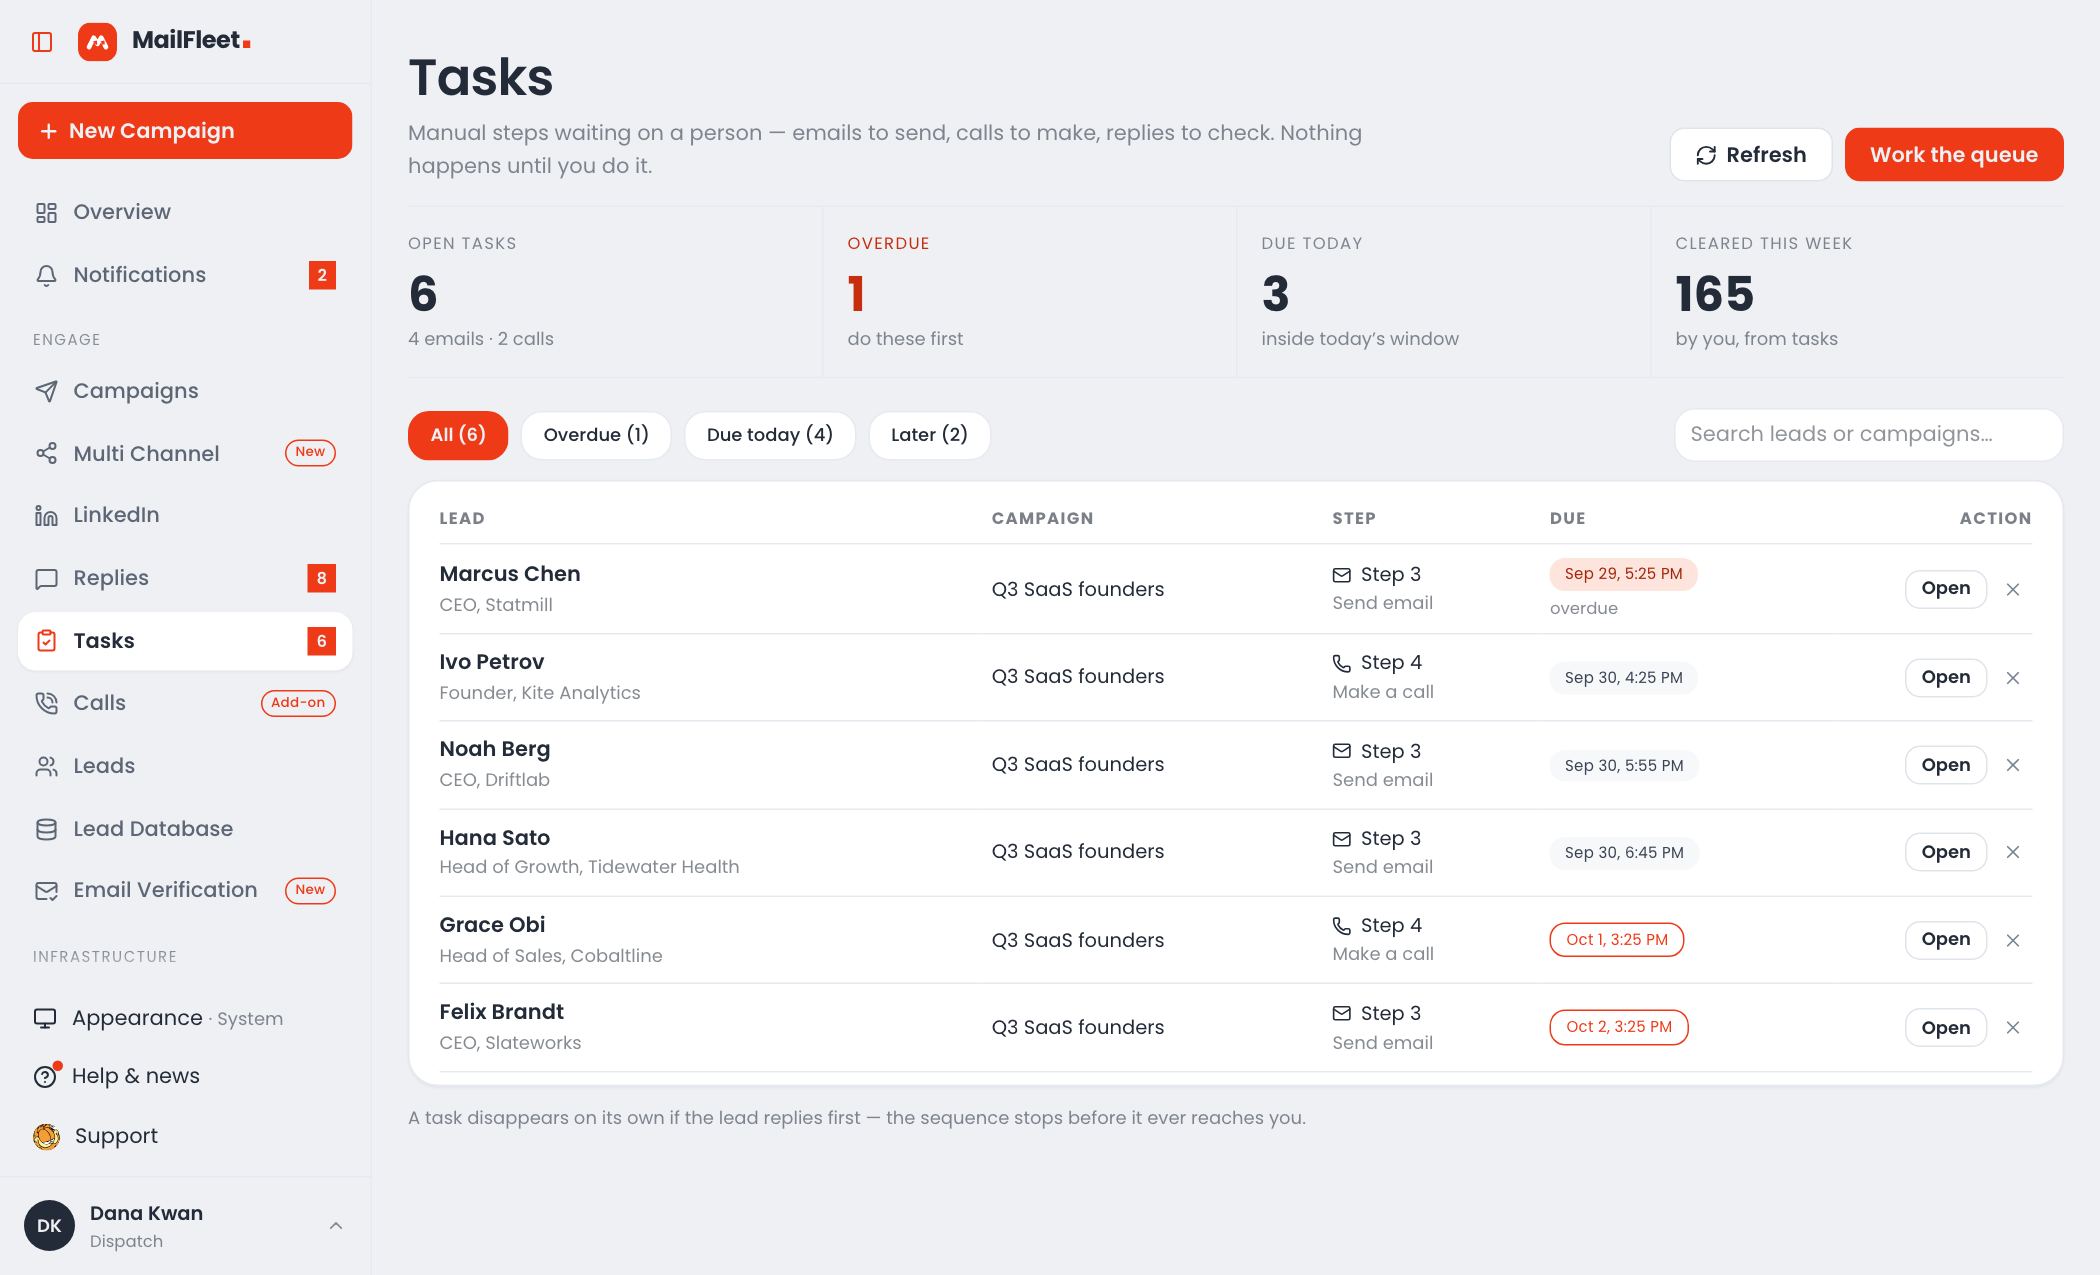Open Help & news icon
This screenshot has width=2100, height=1275.
click(x=46, y=1076)
